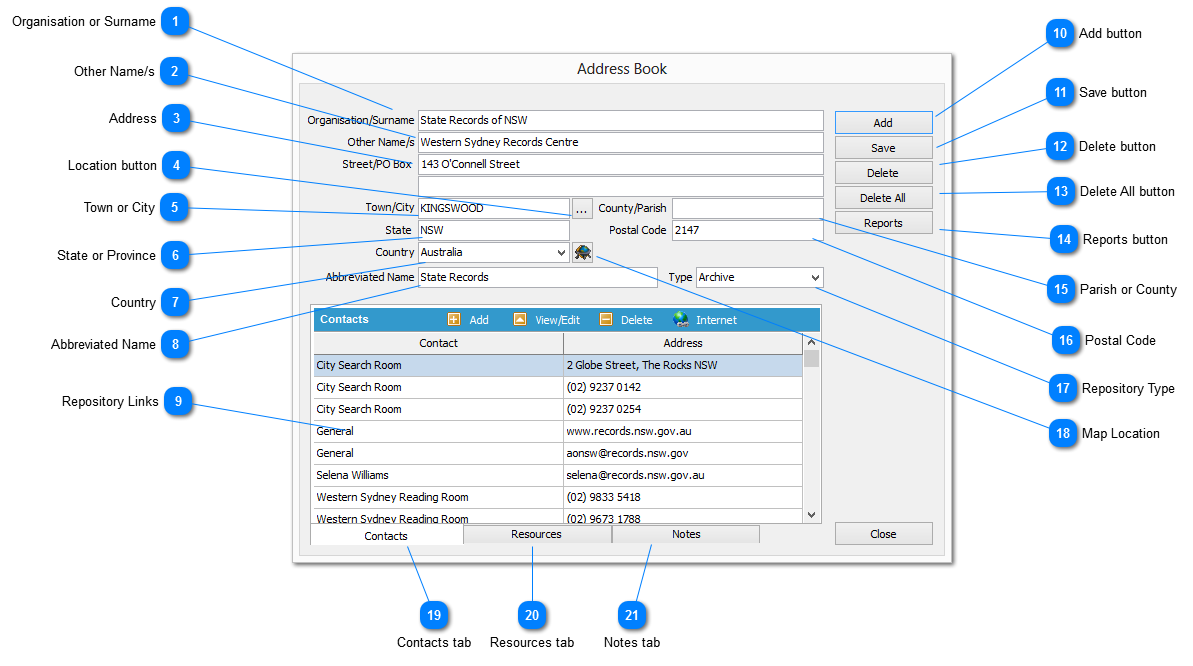Click into the Postal Code field
The height and width of the screenshot is (666, 1193).
coord(746,231)
